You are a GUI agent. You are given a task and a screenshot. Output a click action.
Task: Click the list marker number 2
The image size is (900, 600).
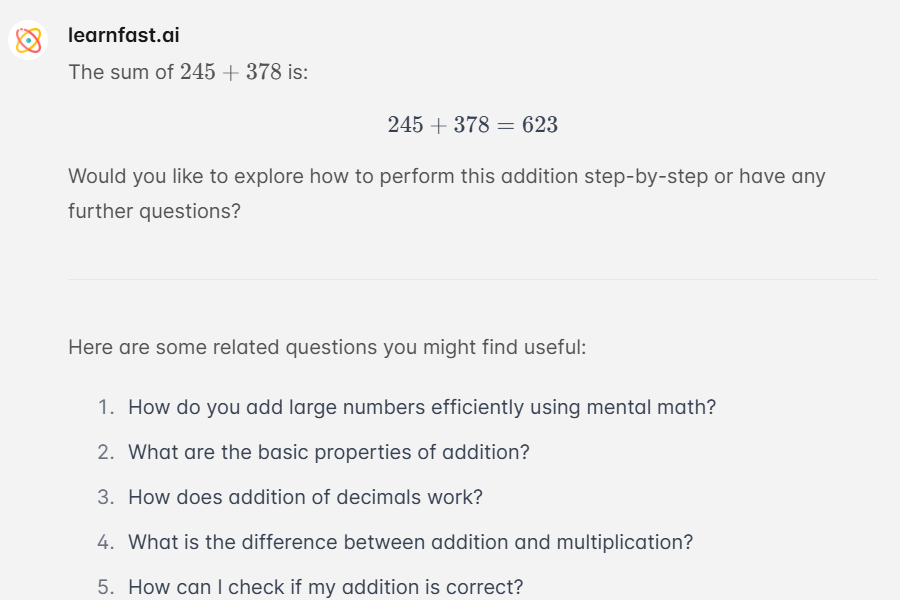pyautogui.click(x=106, y=452)
